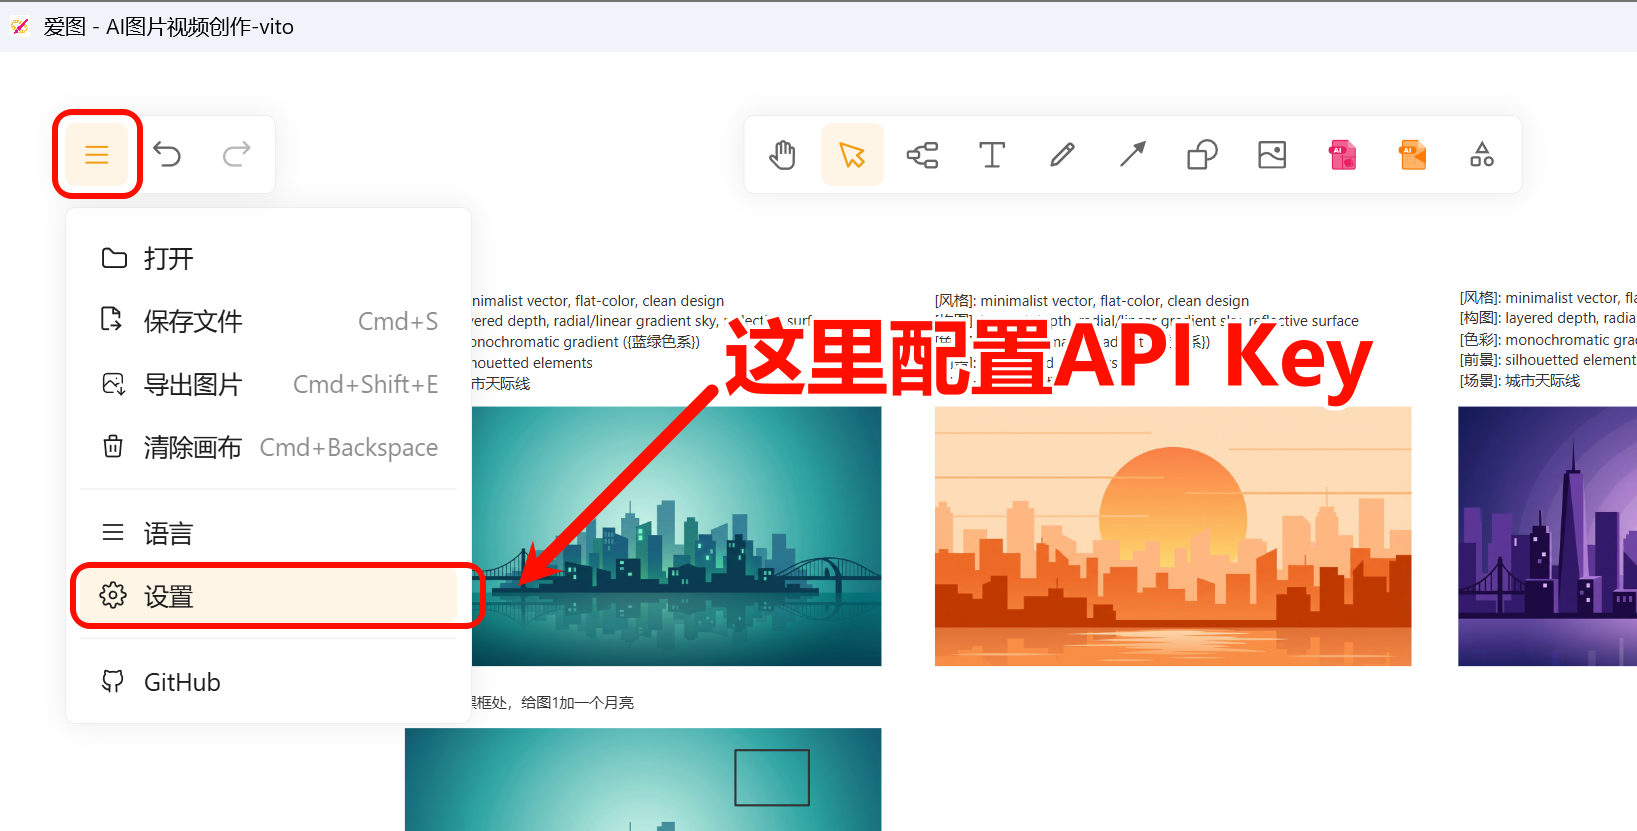Open the Shapes tool

1202,155
